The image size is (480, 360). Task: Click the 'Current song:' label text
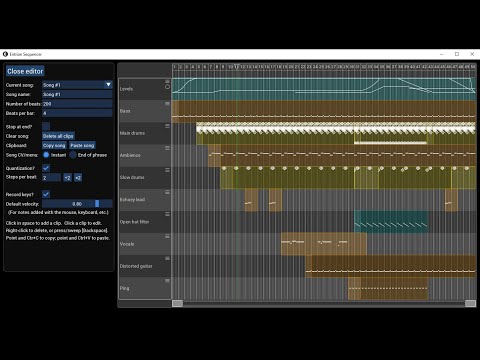(20, 85)
